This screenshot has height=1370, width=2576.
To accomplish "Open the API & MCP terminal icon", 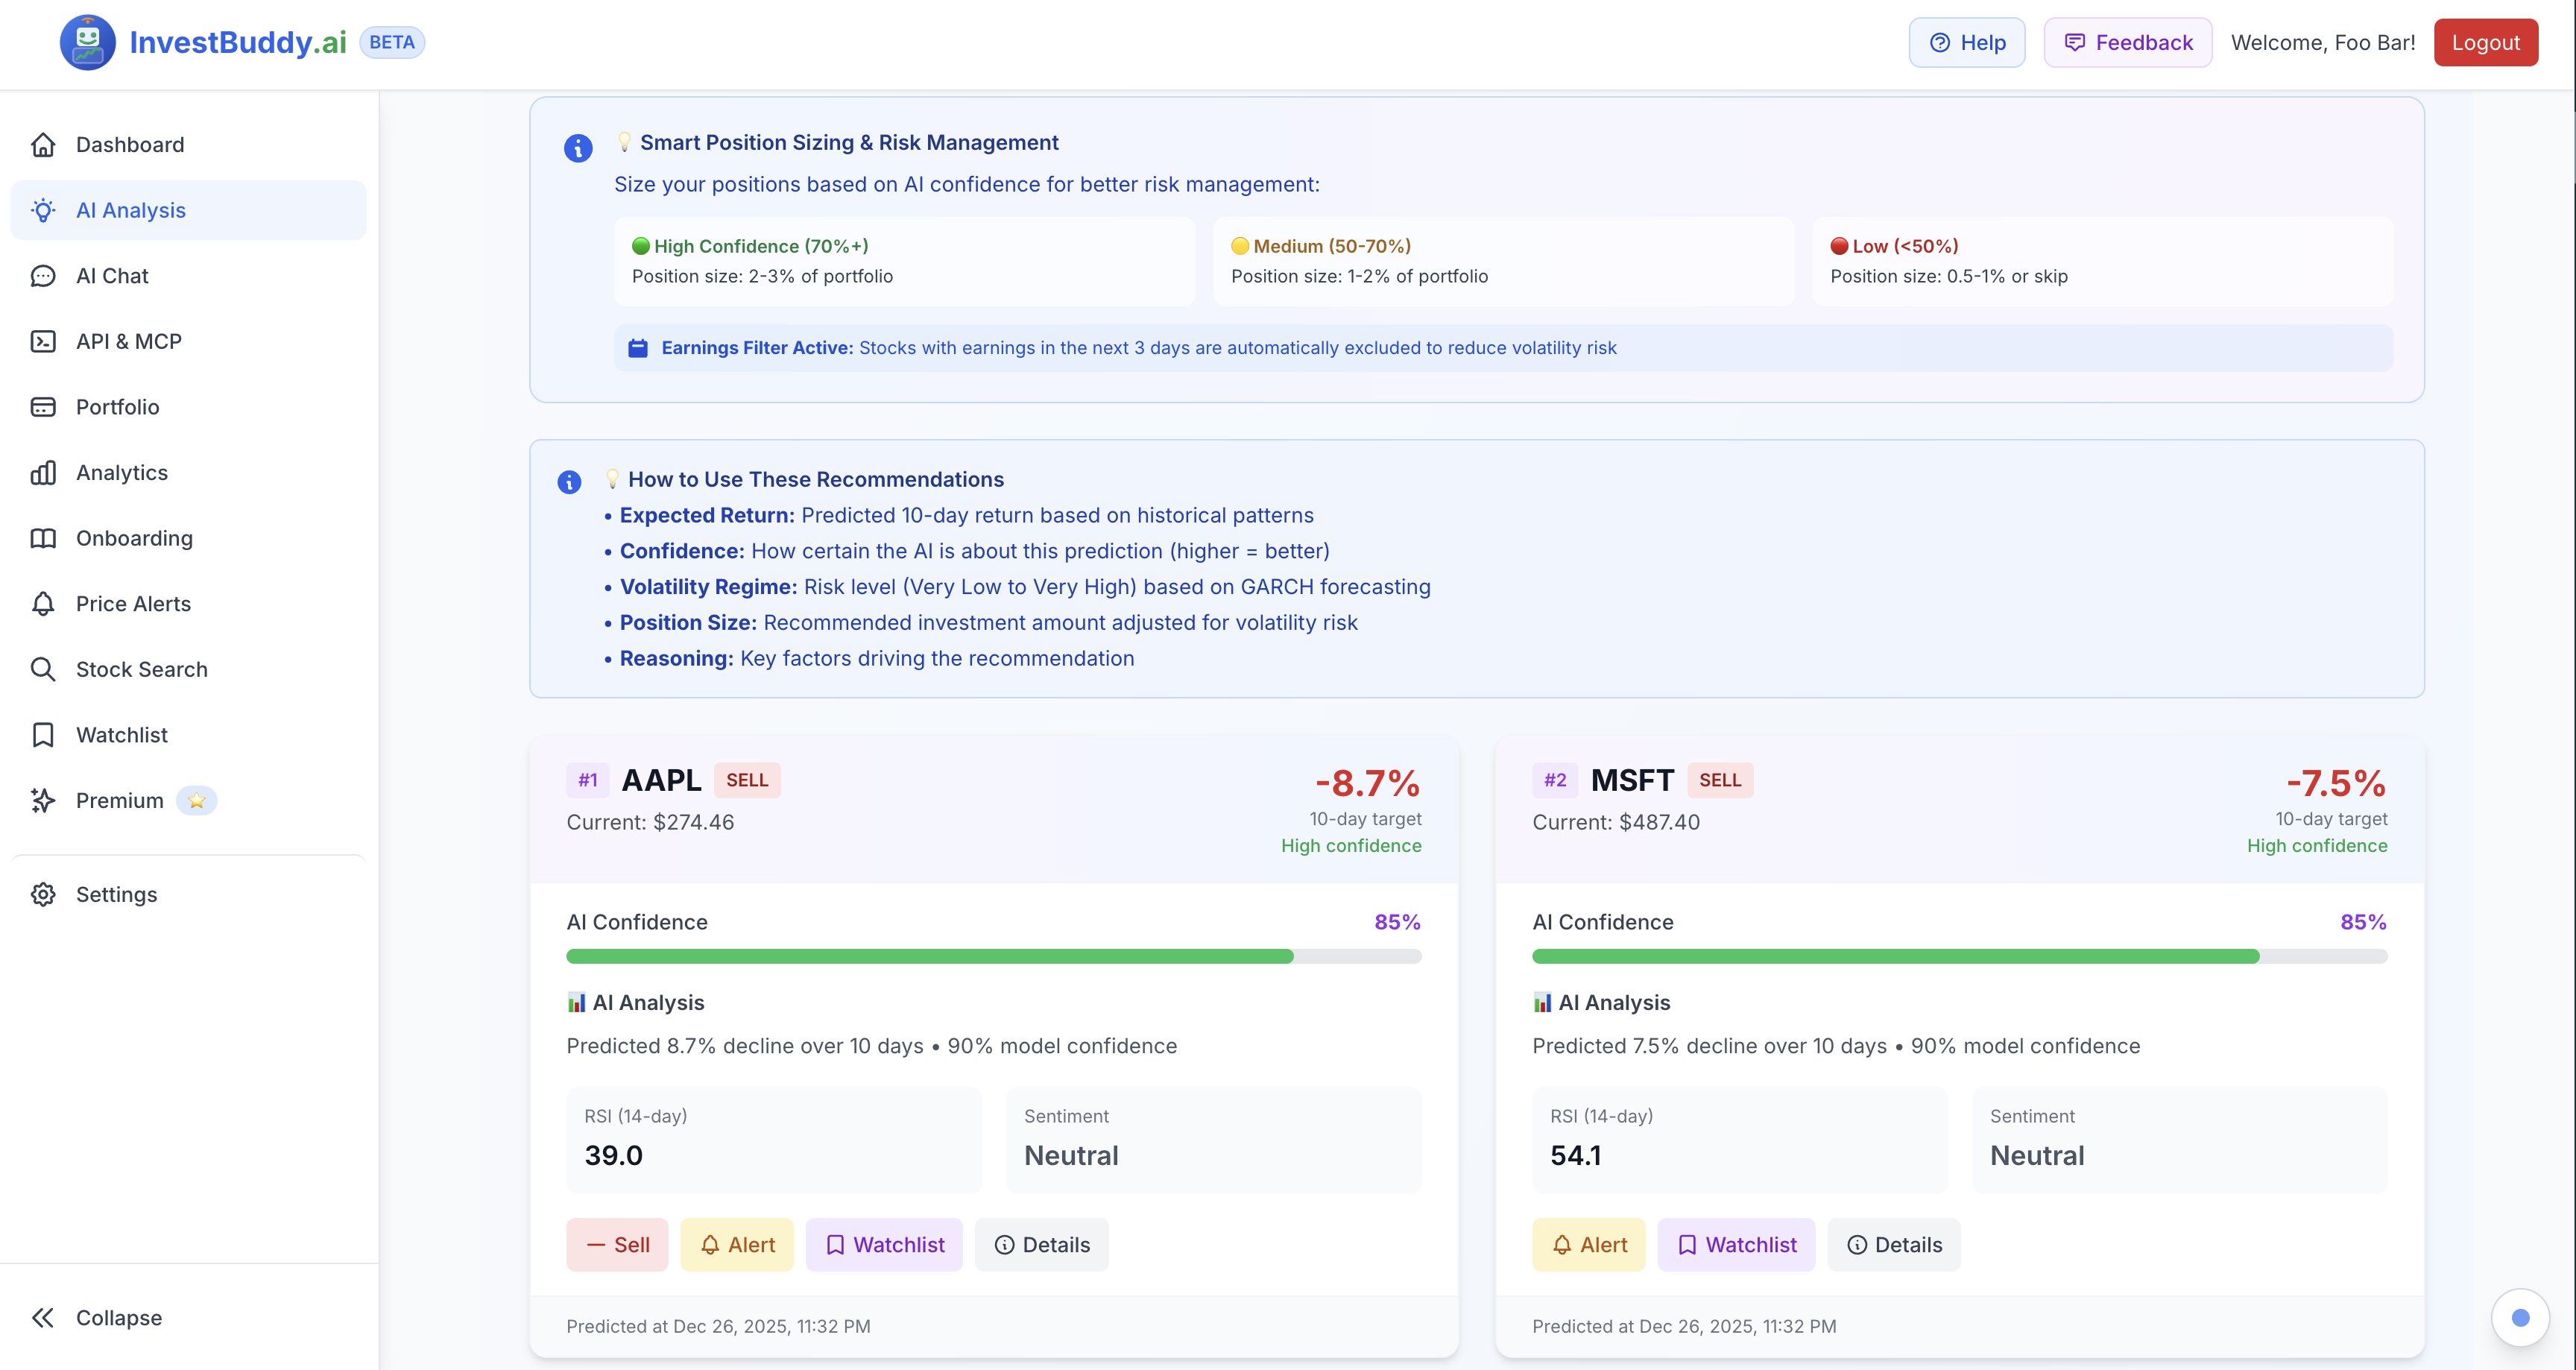I will 43,341.
